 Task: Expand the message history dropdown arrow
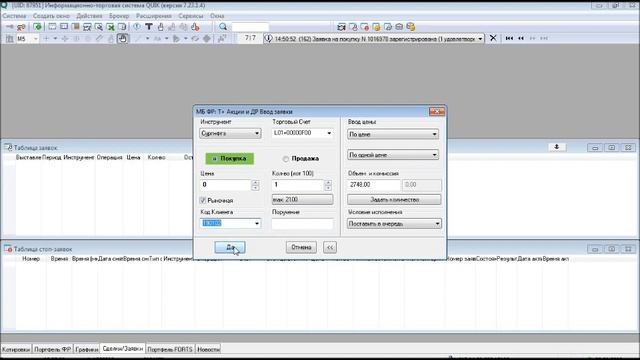[480, 39]
